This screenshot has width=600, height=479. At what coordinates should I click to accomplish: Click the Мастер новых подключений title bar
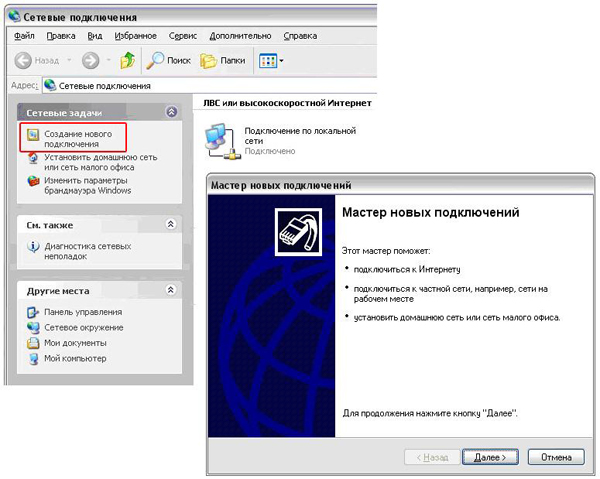pos(400,185)
